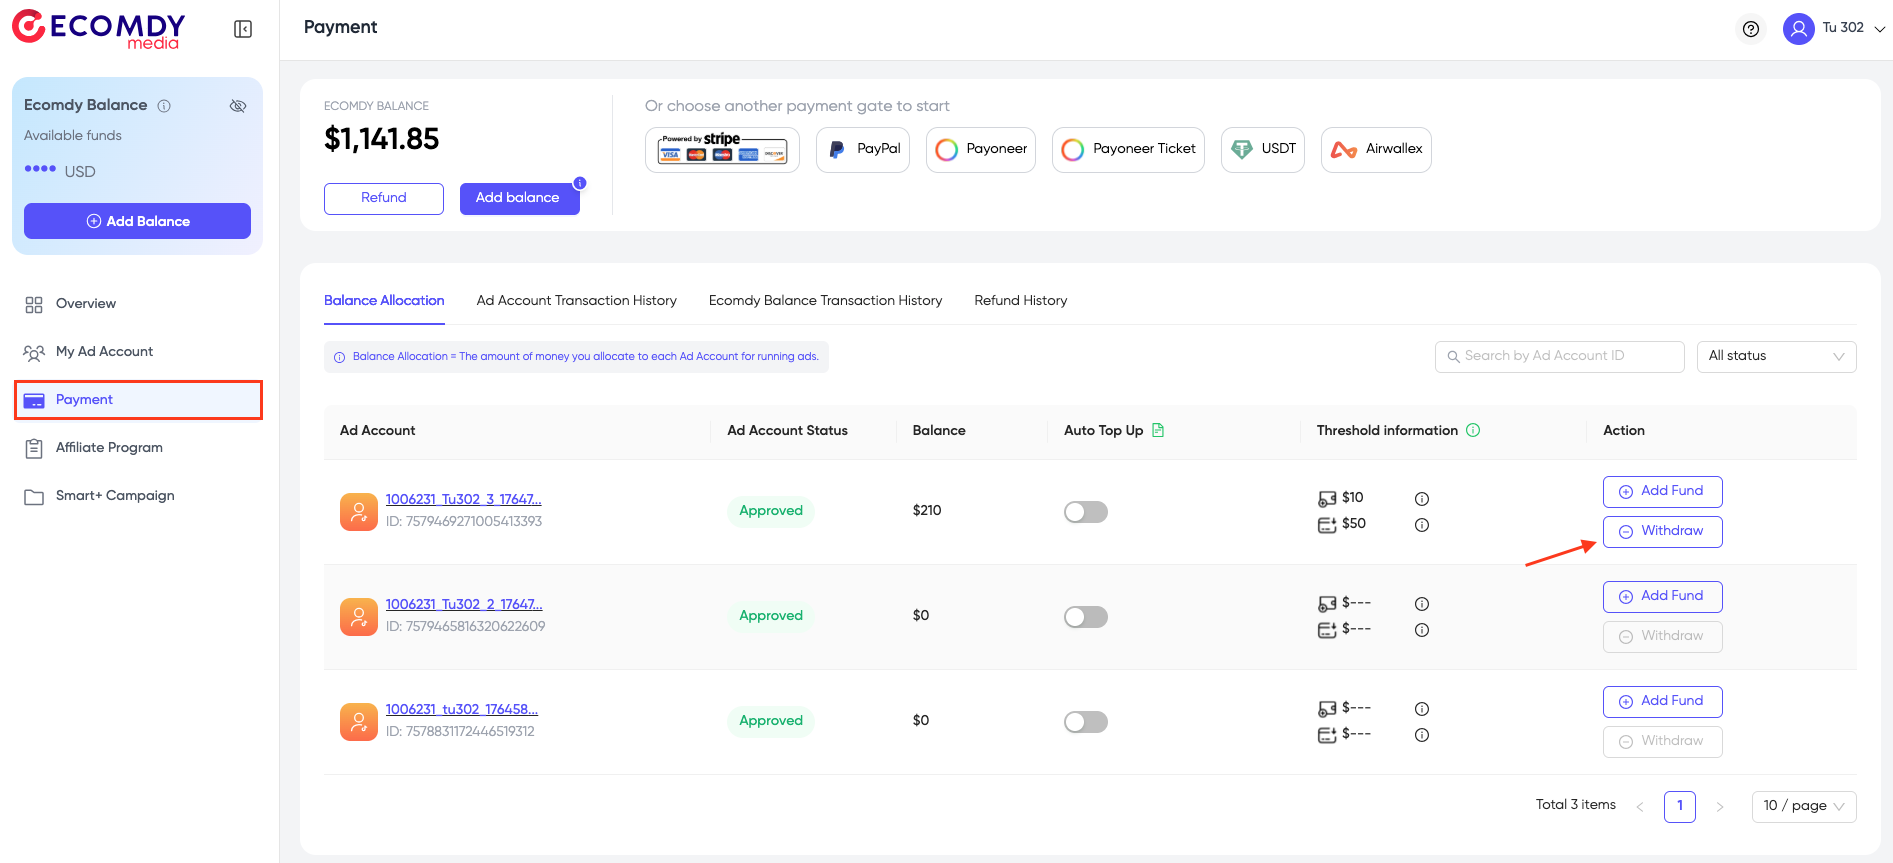Click the Threshold information info icon
The width and height of the screenshot is (1893, 863).
1473,430
